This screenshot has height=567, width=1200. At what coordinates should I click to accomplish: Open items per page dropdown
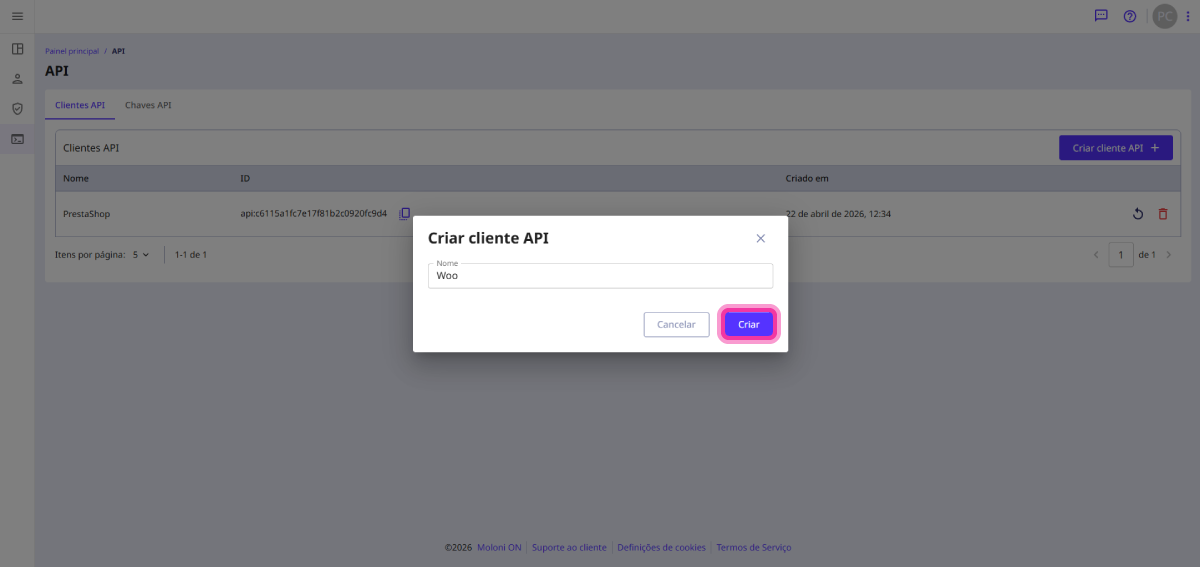[140, 255]
